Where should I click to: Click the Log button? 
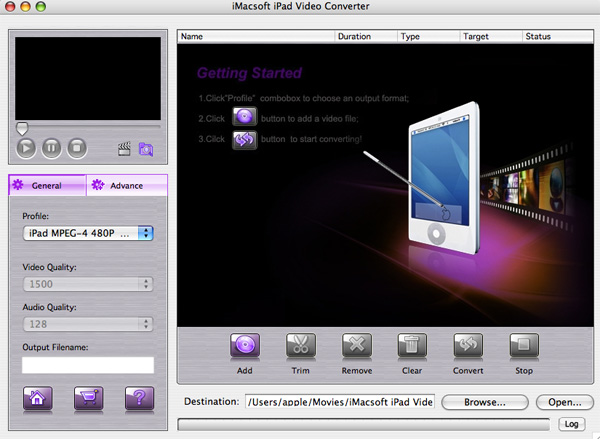point(571,424)
